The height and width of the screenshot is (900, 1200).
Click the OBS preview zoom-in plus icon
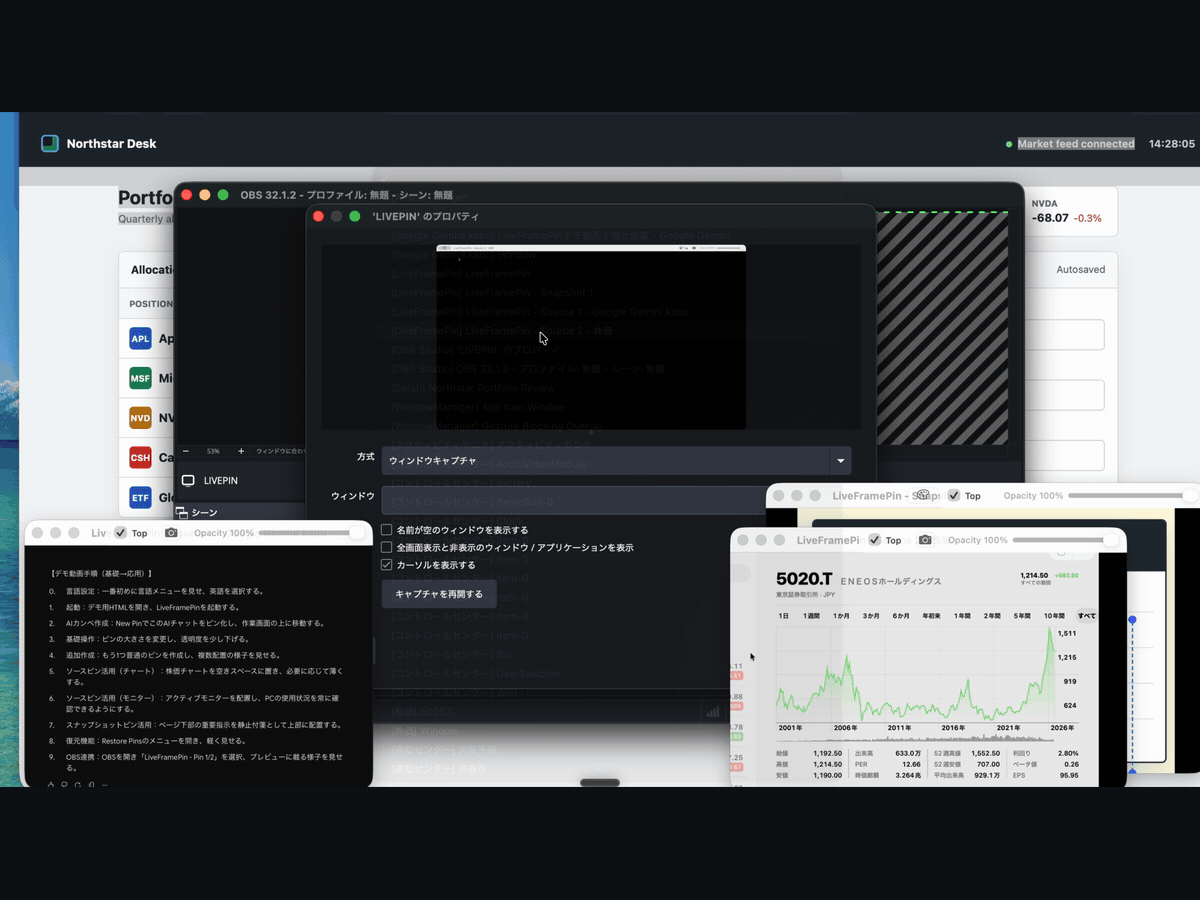click(x=241, y=451)
